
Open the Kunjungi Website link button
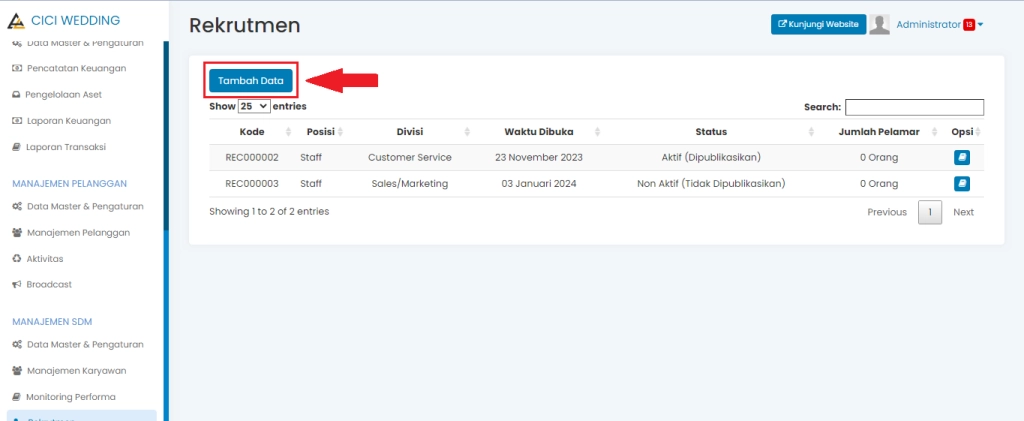[x=818, y=25]
